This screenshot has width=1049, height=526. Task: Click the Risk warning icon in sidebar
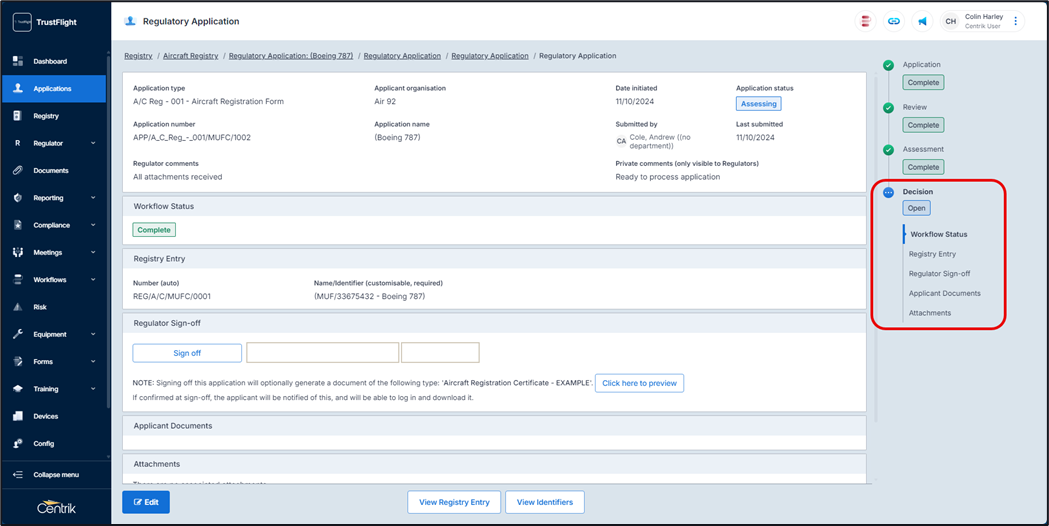point(18,307)
